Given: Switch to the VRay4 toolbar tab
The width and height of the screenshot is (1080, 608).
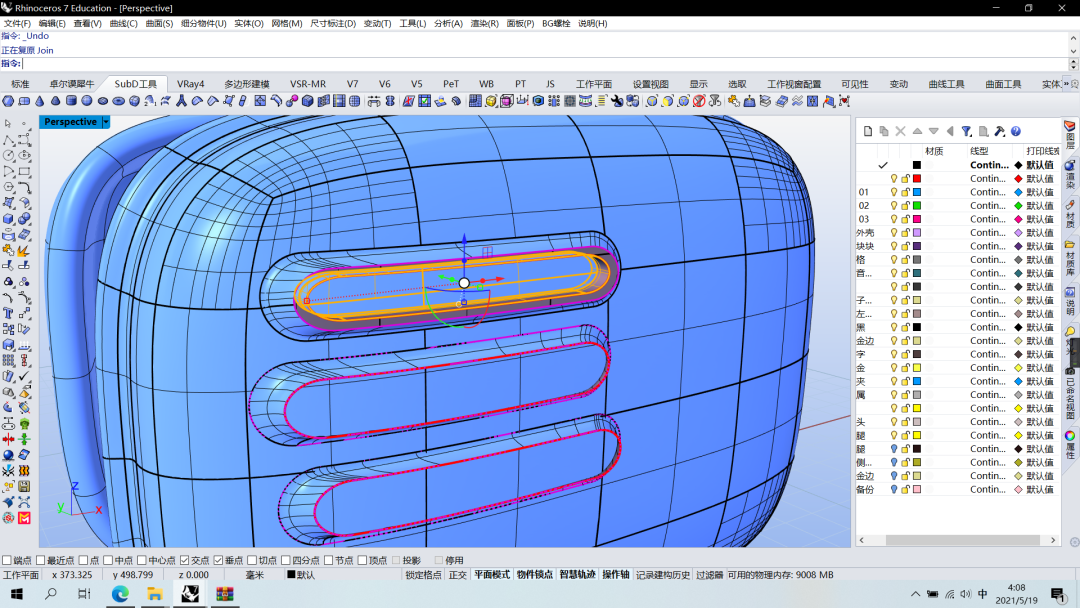Looking at the screenshot, I should [x=191, y=84].
